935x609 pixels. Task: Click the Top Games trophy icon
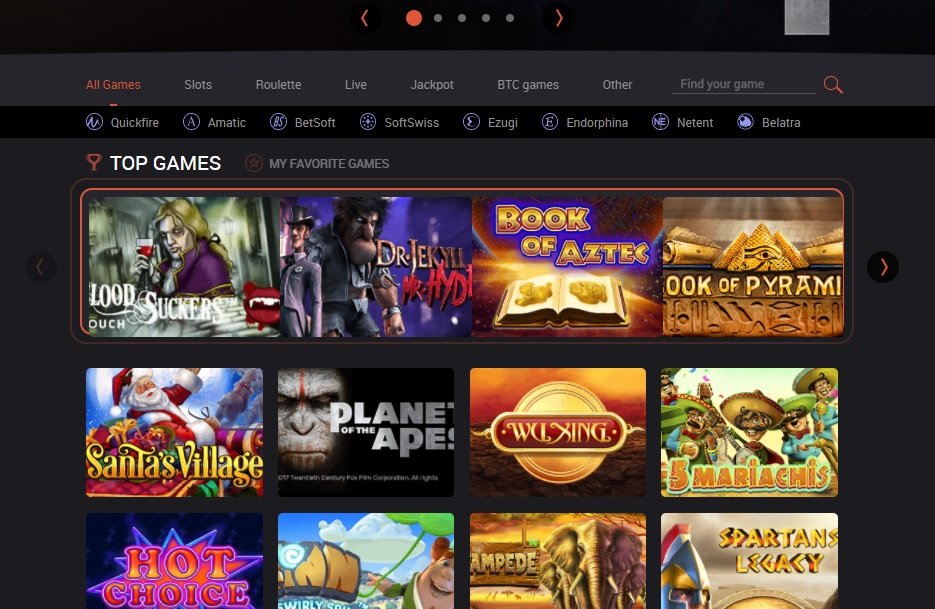point(94,162)
